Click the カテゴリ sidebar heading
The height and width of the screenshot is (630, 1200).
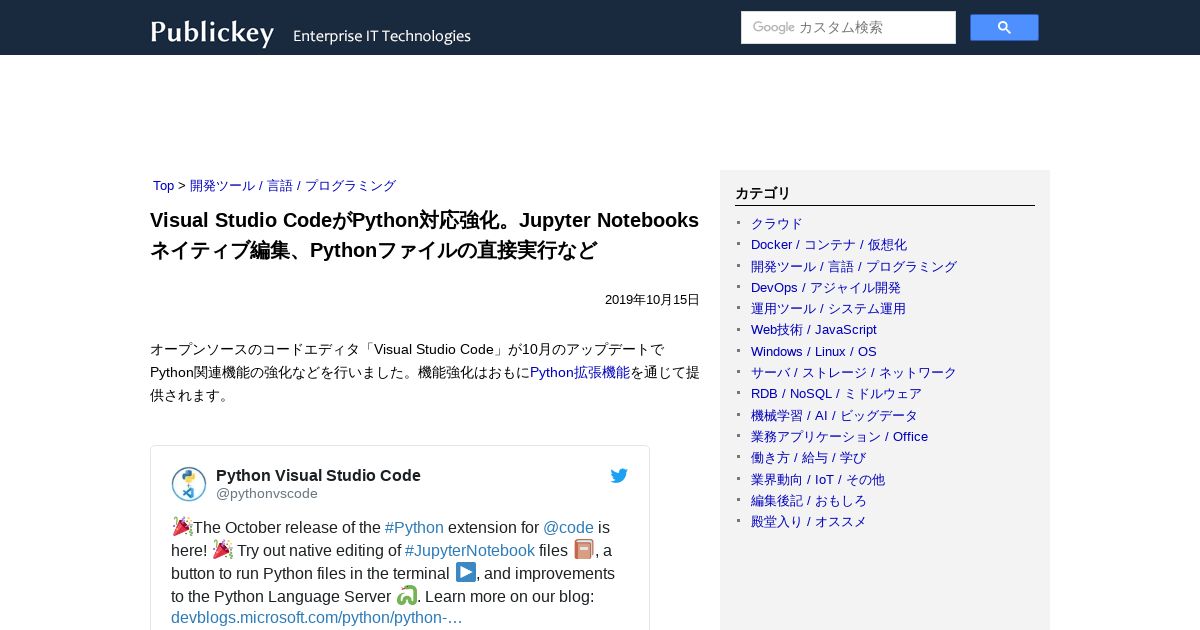coord(763,193)
